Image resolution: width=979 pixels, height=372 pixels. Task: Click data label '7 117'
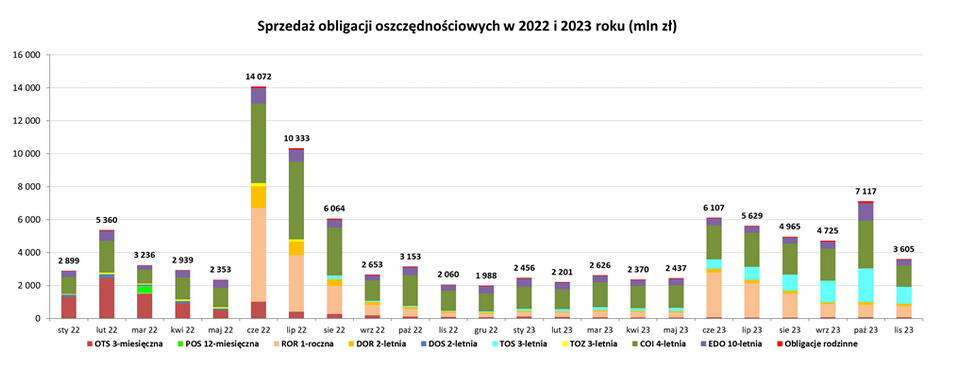867,191
